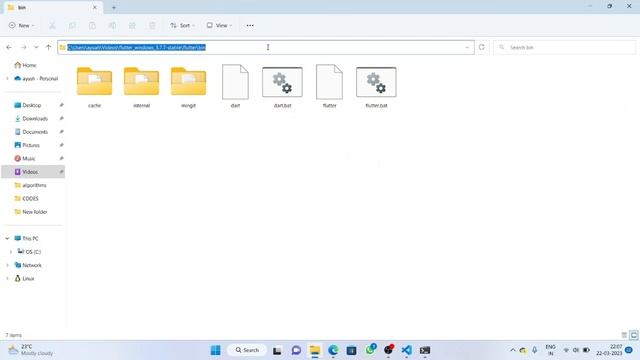Open Downloads in quick access
This screenshot has height=360, width=640.
tap(35, 119)
